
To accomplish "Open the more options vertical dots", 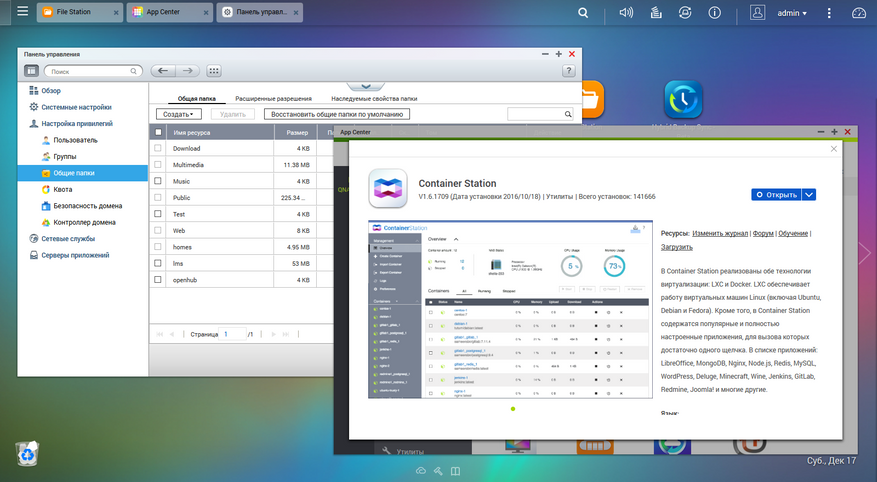I will click(x=829, y=13).
